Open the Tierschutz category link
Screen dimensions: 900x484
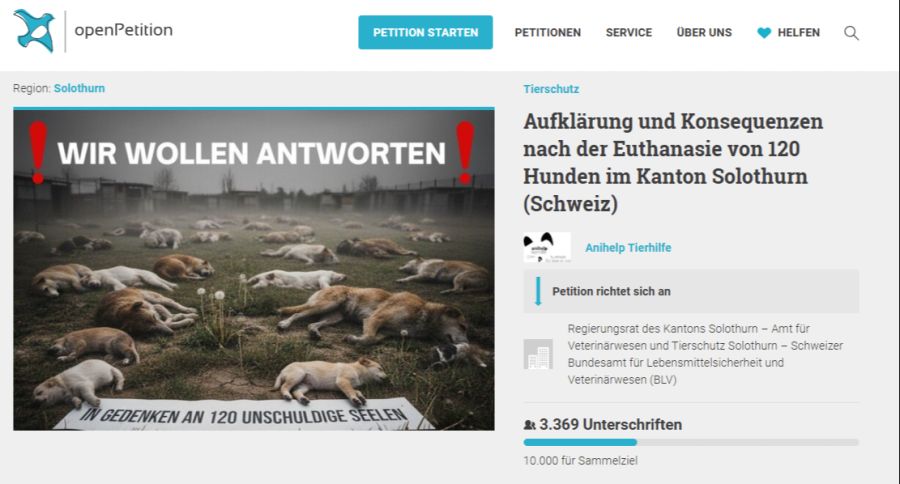551,89
